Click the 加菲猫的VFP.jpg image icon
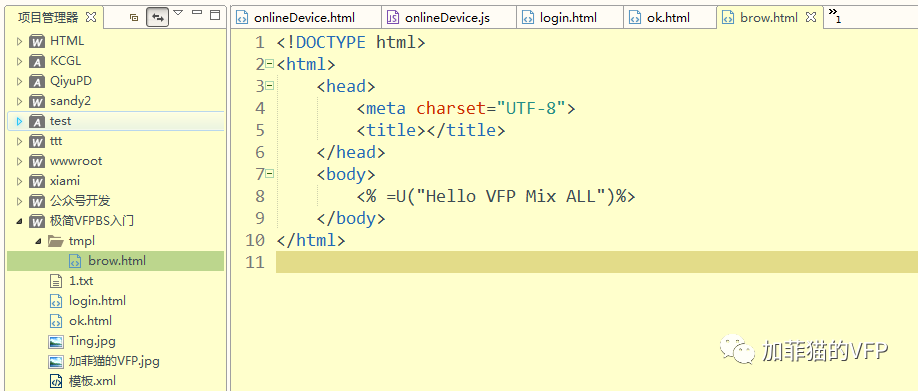This screenshot has height=391, width=918. coord(56,361)
